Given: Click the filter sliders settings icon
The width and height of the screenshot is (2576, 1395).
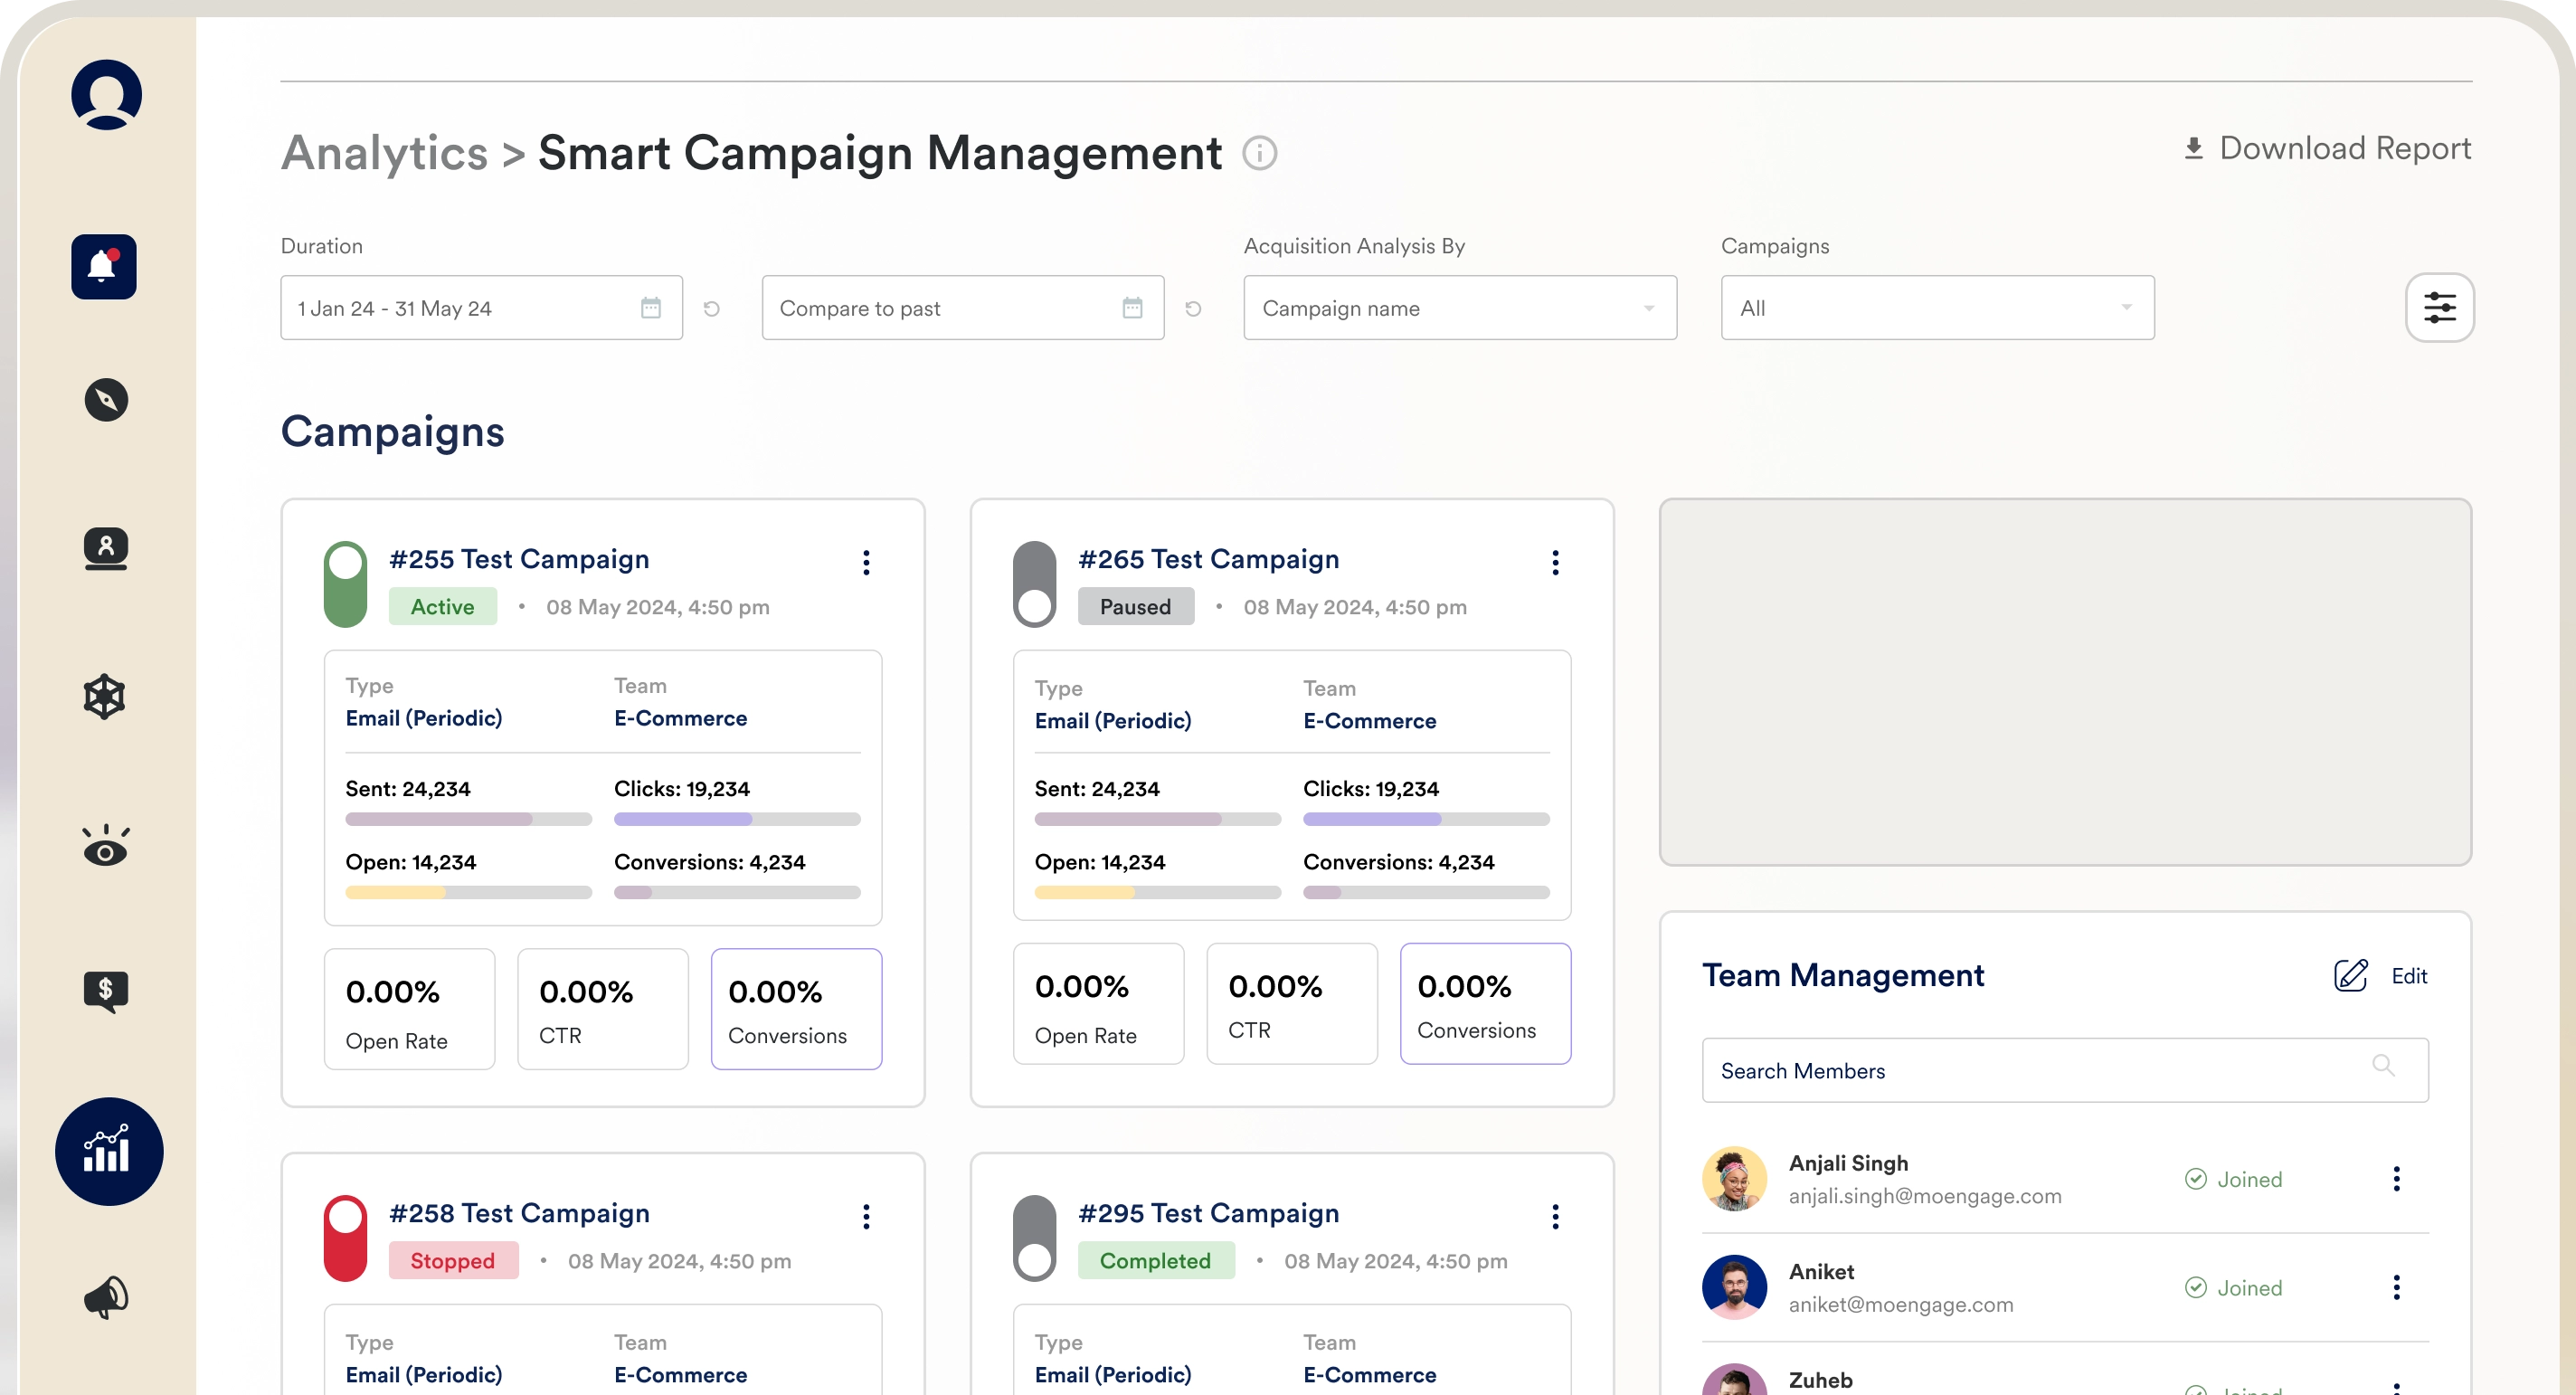Looking at the screenshot, I should tap(2439, 308).
